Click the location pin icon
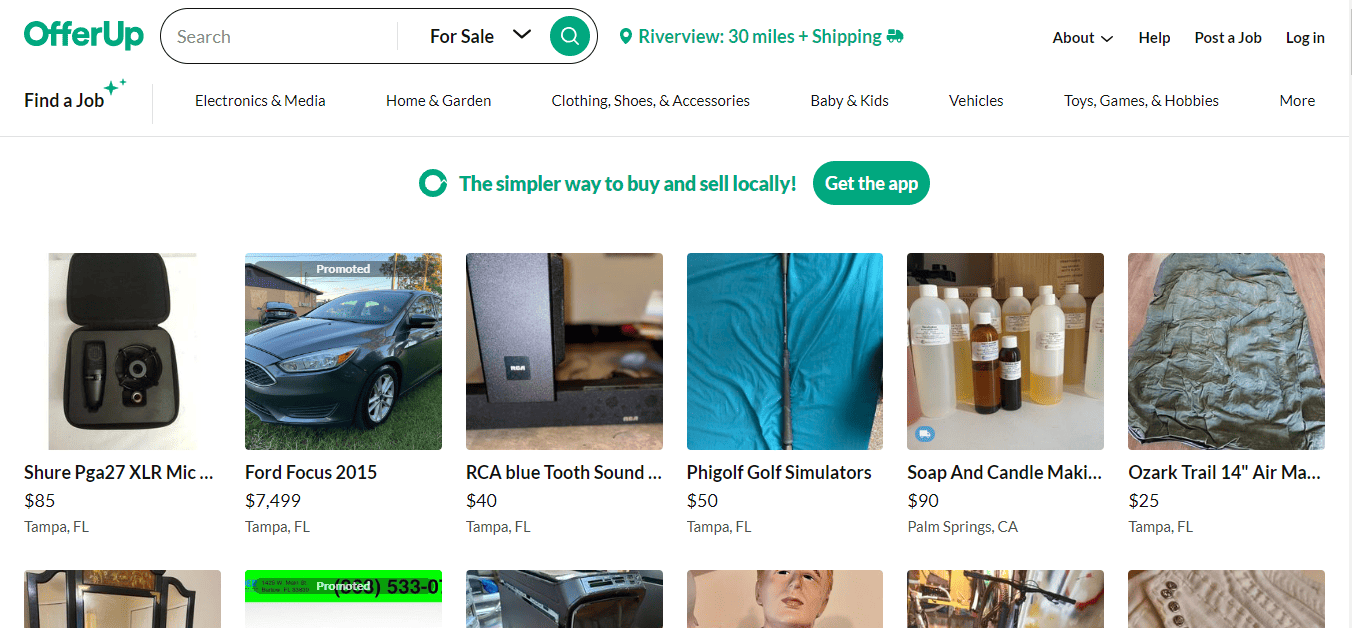The image size is (1352, 628). coord(626,37)
